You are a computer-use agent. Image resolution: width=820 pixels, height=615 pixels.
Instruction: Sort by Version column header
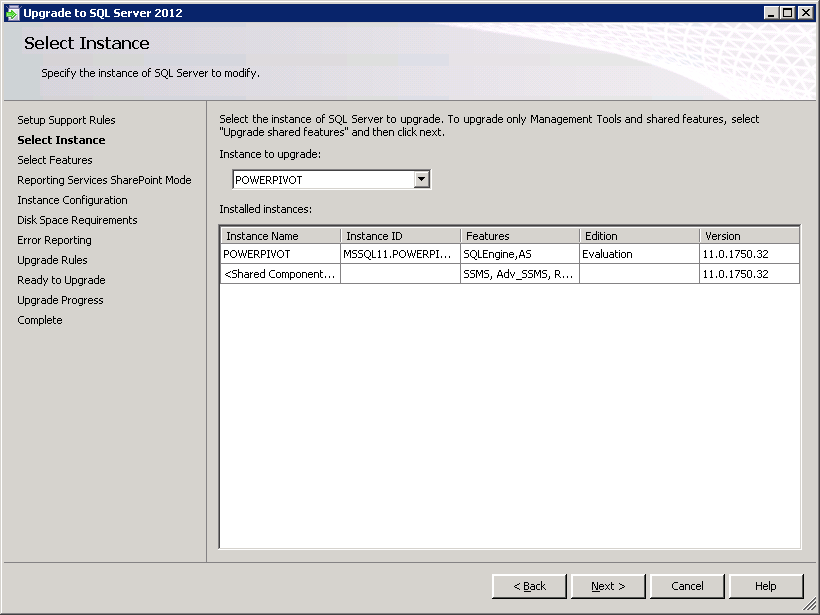(x=749, y=236)
